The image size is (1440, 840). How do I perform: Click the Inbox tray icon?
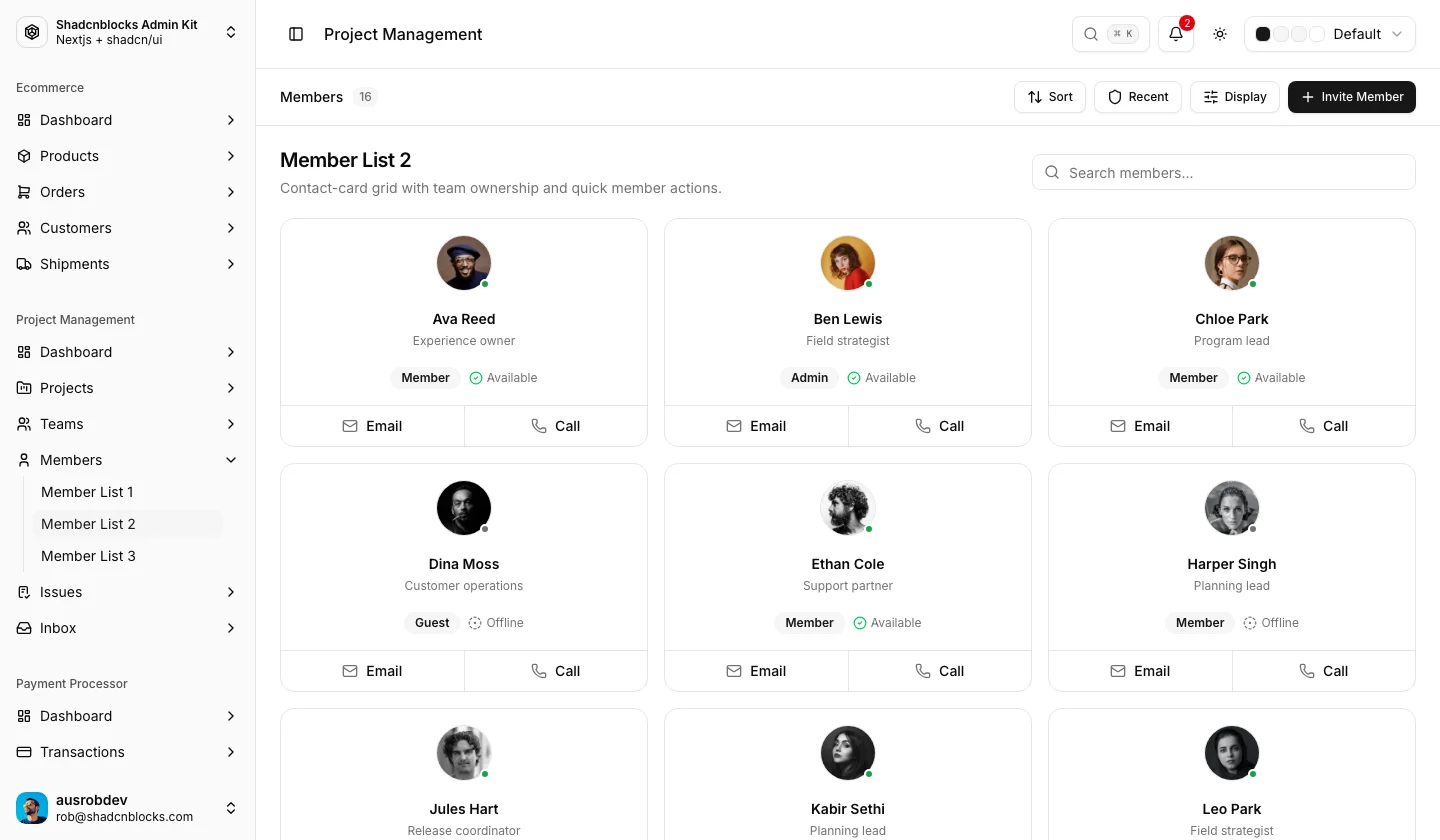(x=24, y=628)
